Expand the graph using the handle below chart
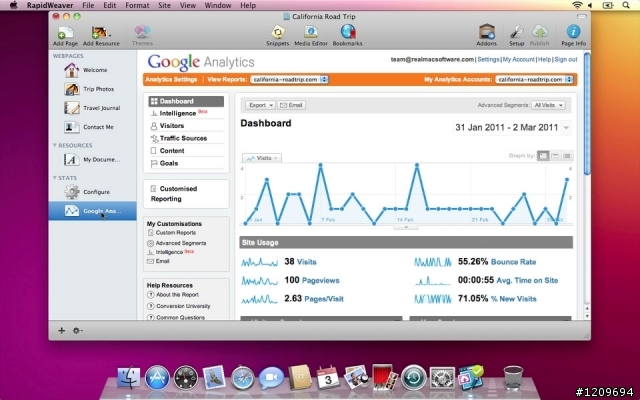The width and height of the screenshot is (640, 400). [x=406, y=227]
